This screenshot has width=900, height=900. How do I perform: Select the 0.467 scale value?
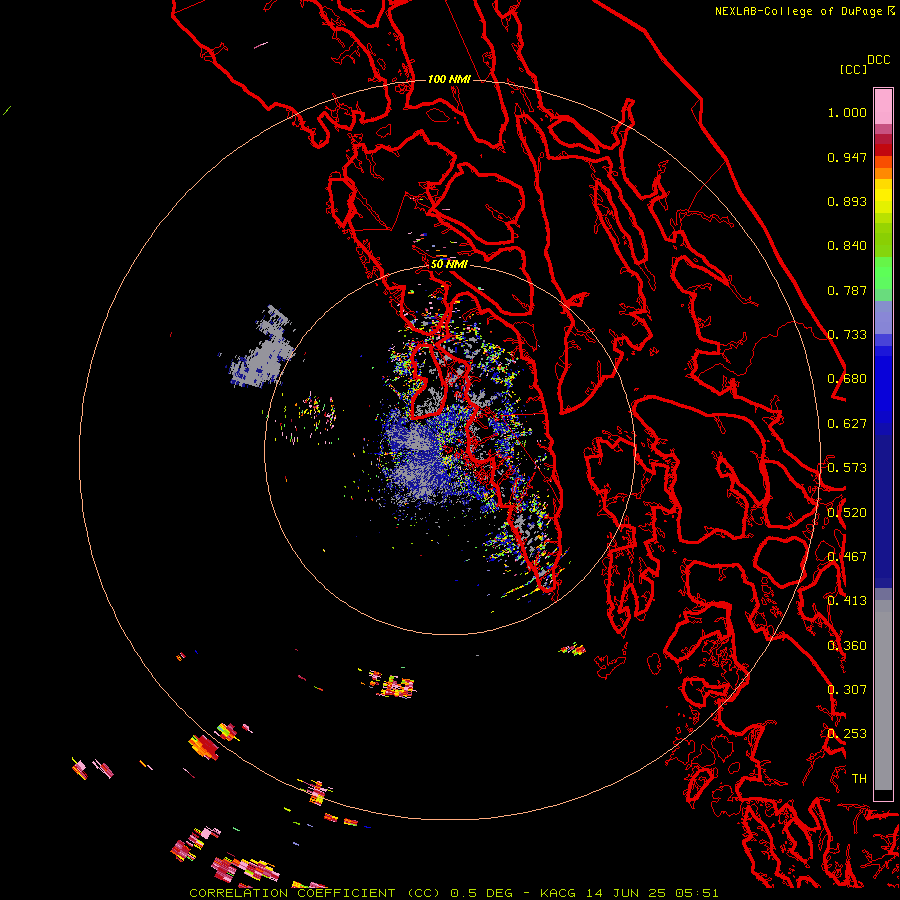coord(847,557)
